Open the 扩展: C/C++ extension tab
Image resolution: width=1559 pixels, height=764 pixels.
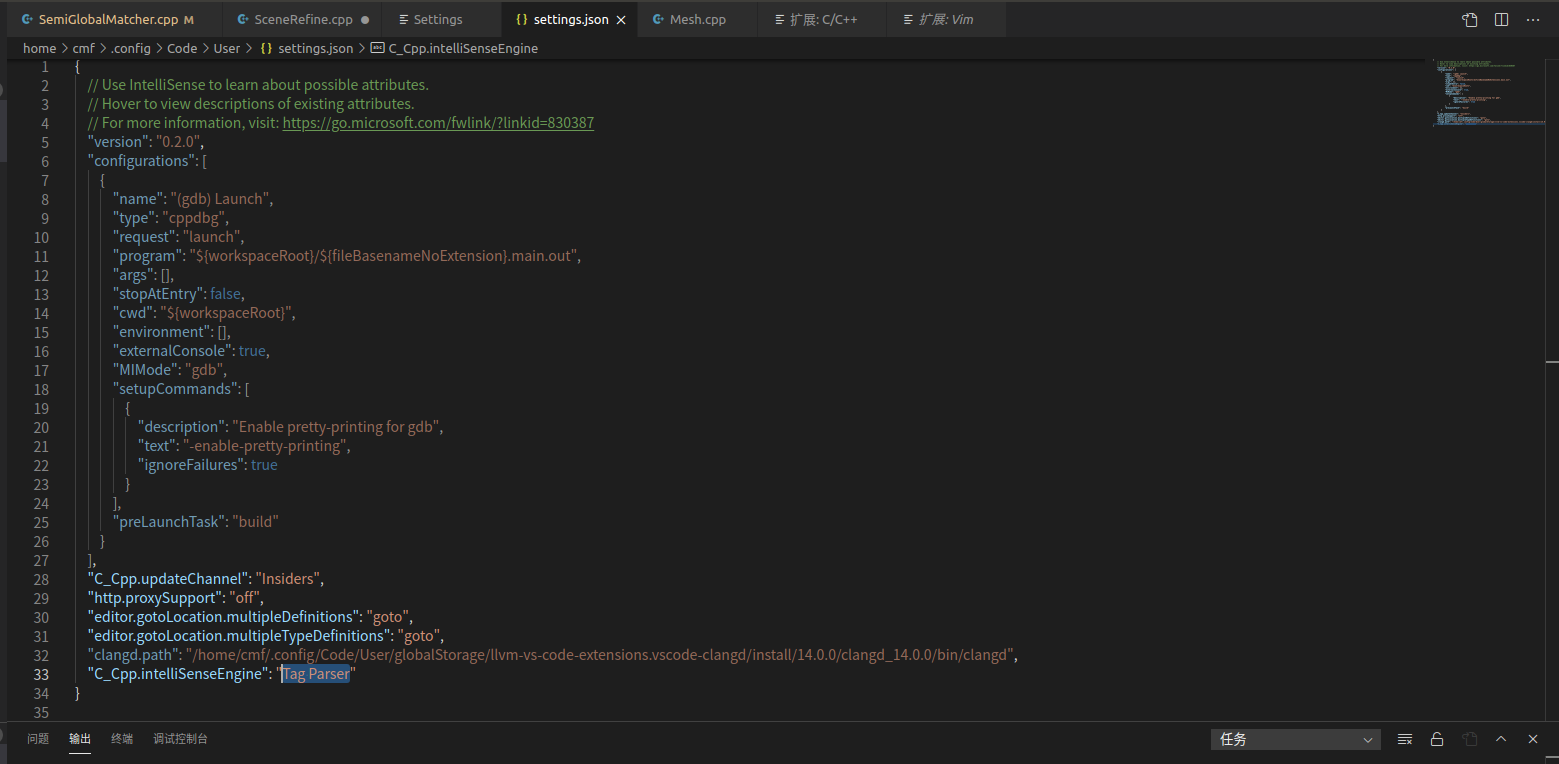822,20
